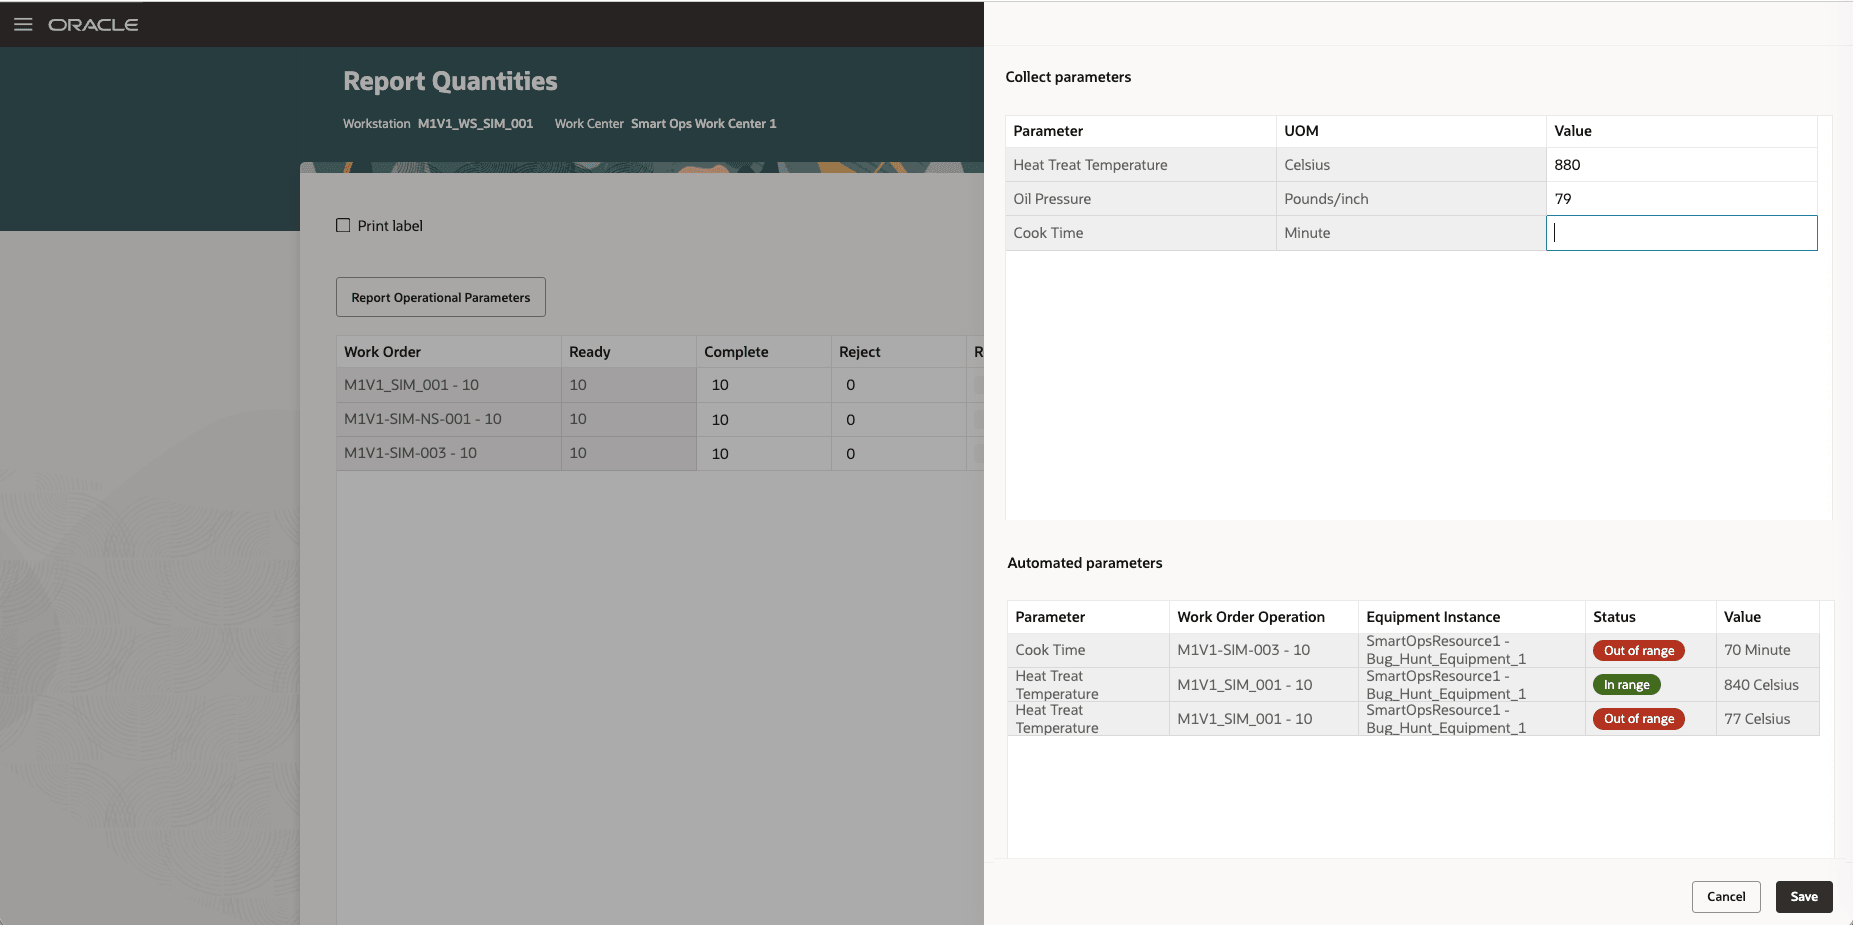Click the Minute UOM cell
Viewport: 1853px width, 925px height.
click(1411, 233)
